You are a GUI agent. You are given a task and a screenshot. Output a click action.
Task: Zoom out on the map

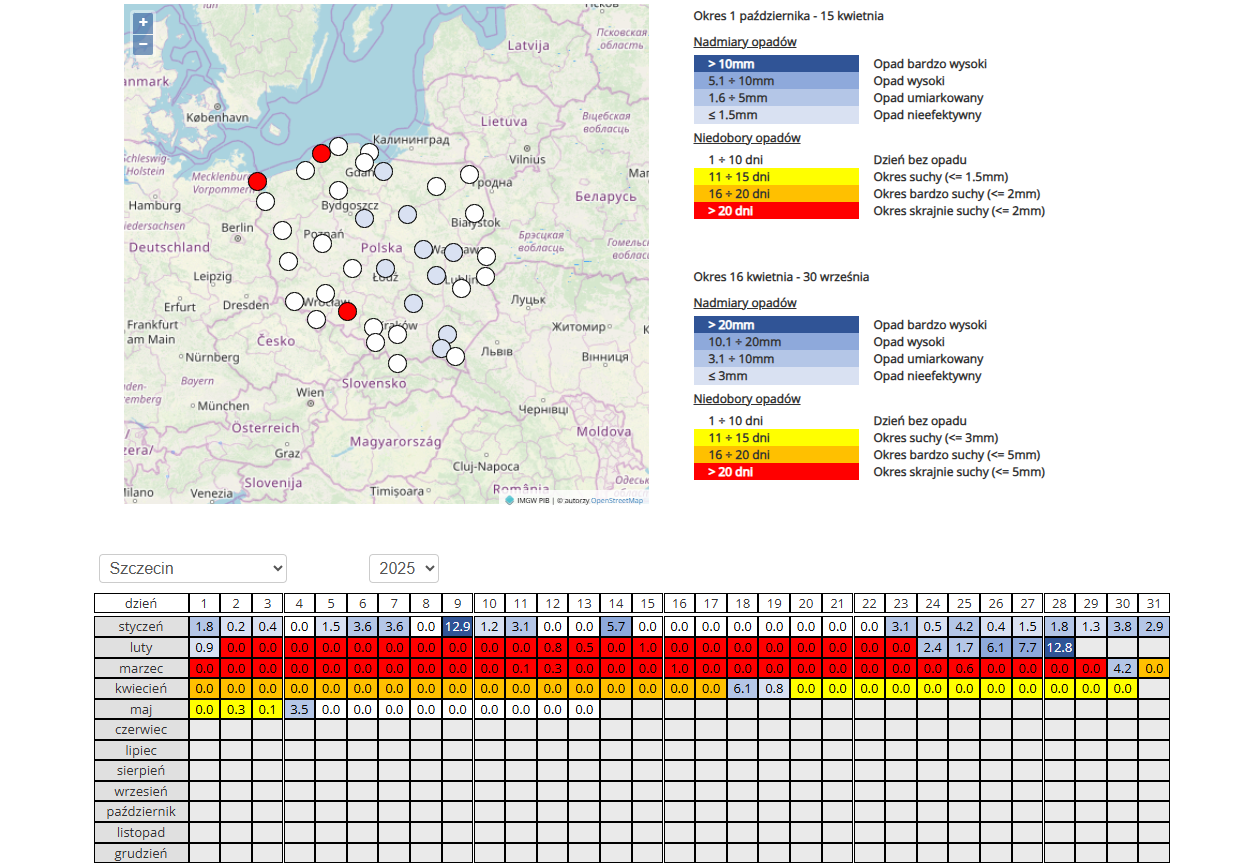pyautogui.click(x=143, y=44)
